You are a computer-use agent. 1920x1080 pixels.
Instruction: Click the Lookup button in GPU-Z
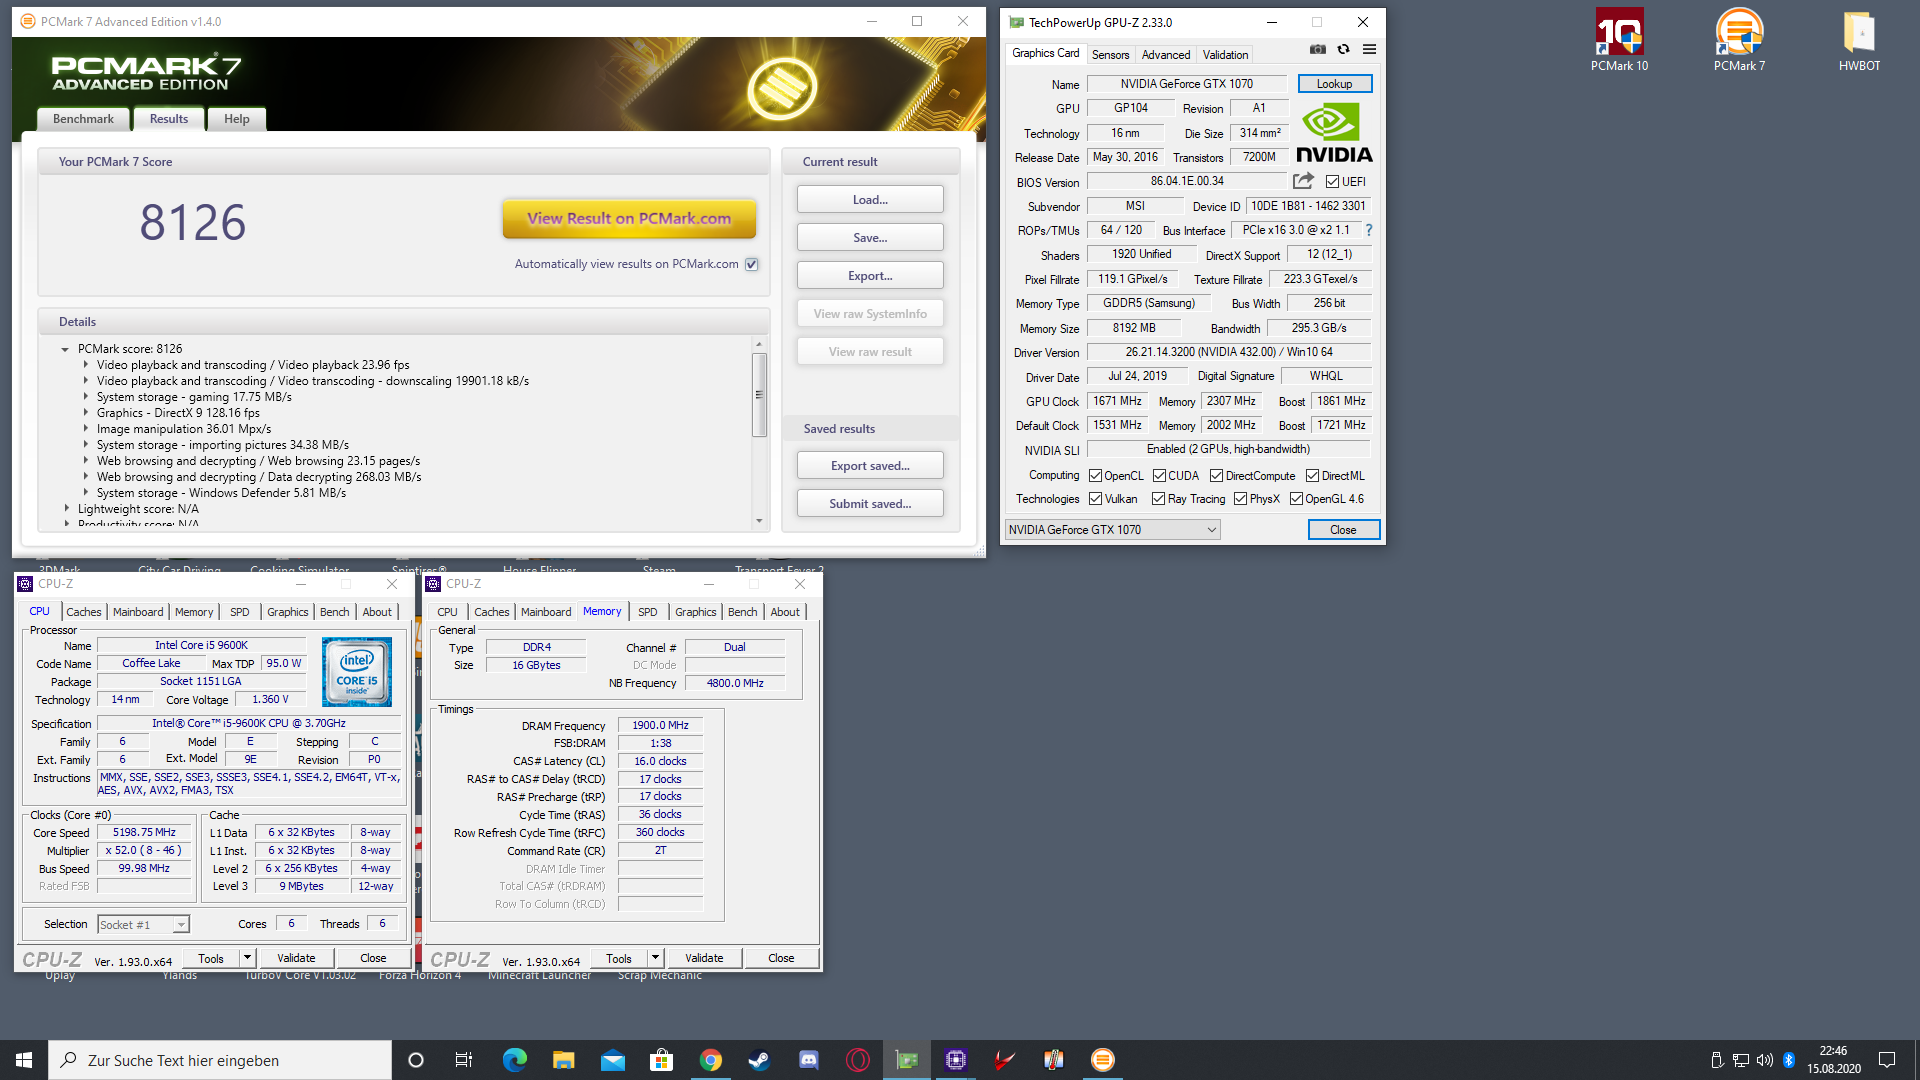[x=1334, y=84]
